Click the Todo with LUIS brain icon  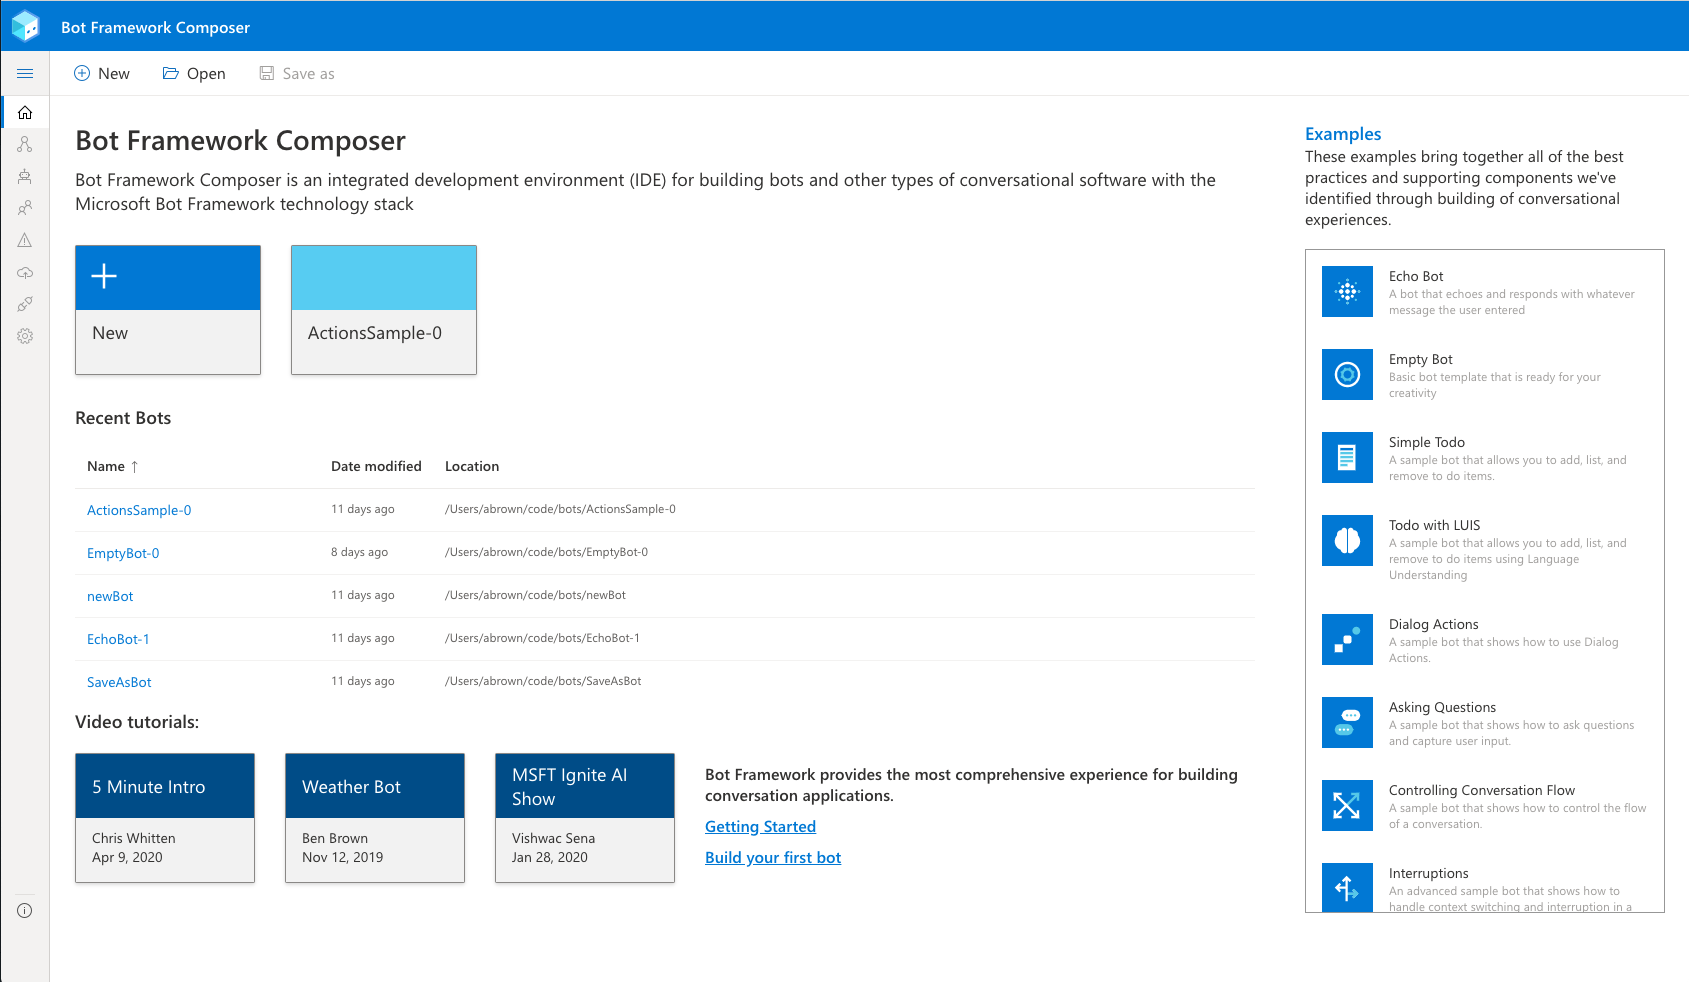coord(1347,541)
